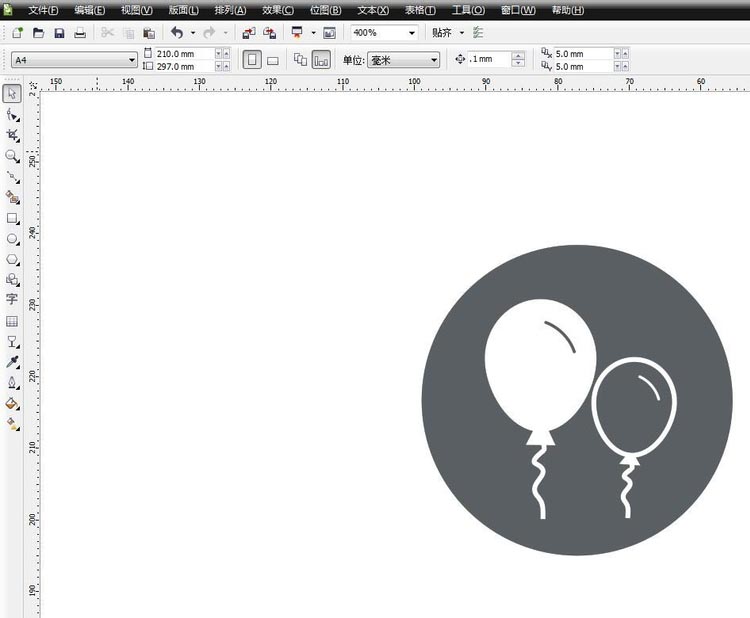Undo the last action
The height and width of the screenshot is (618, 750).
coord(177,33)
